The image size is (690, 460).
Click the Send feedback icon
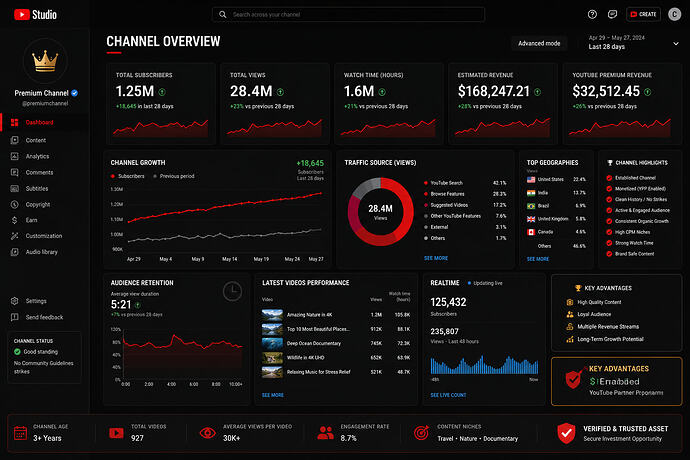(x=15, y=317)
